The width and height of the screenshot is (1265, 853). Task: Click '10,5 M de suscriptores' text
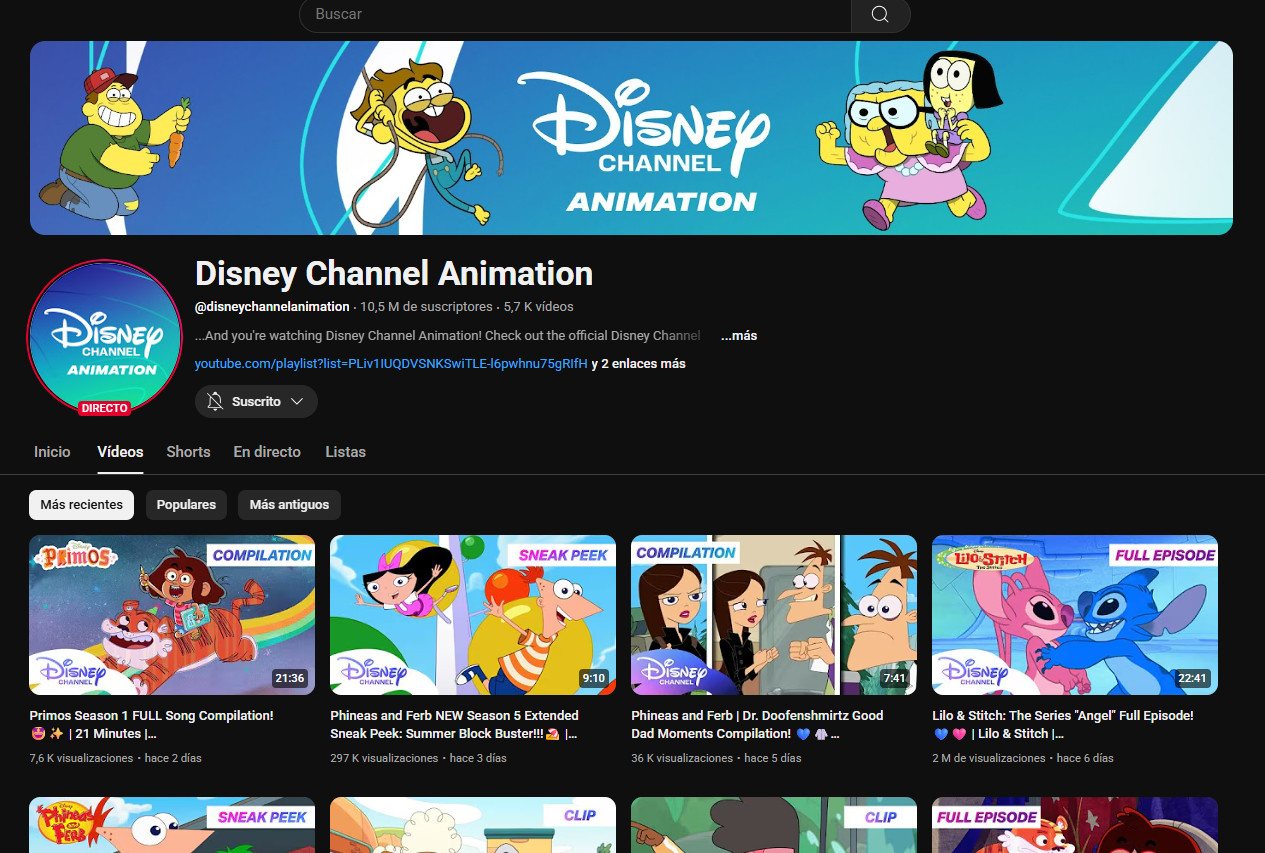(426, 307)
